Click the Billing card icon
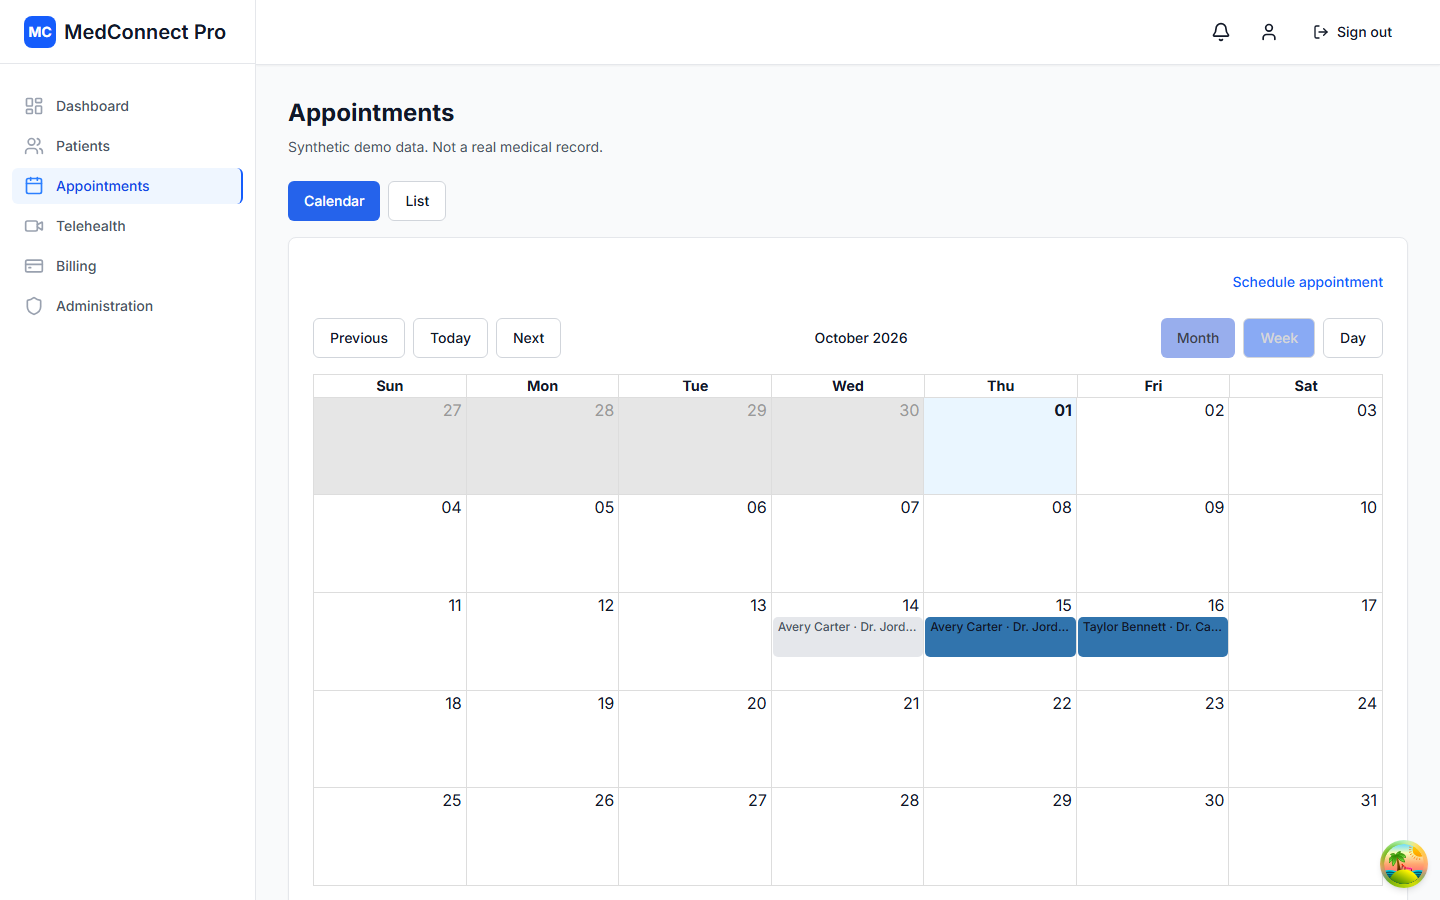This screenshot has height=900, width=1440. 34,266
